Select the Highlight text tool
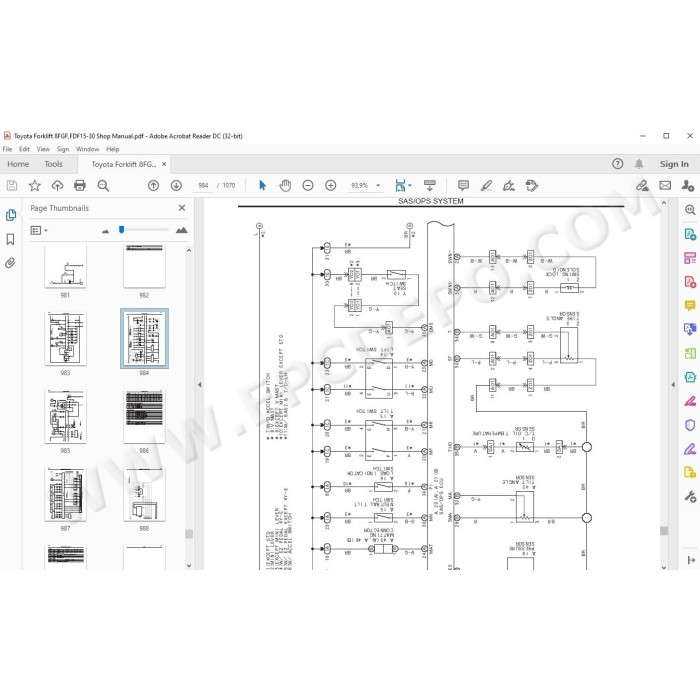 [486, 185]
